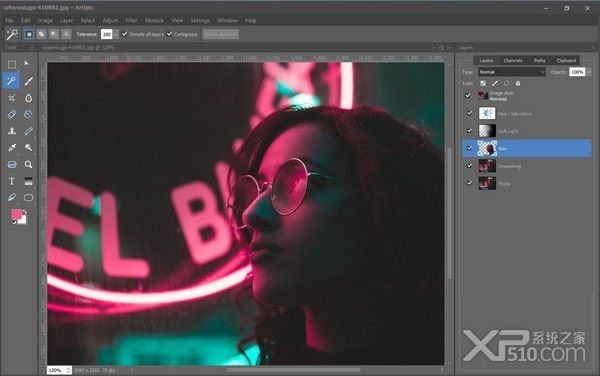Uncheck the Contiguous option
600x376 pixels.
(x=170, y=34)
